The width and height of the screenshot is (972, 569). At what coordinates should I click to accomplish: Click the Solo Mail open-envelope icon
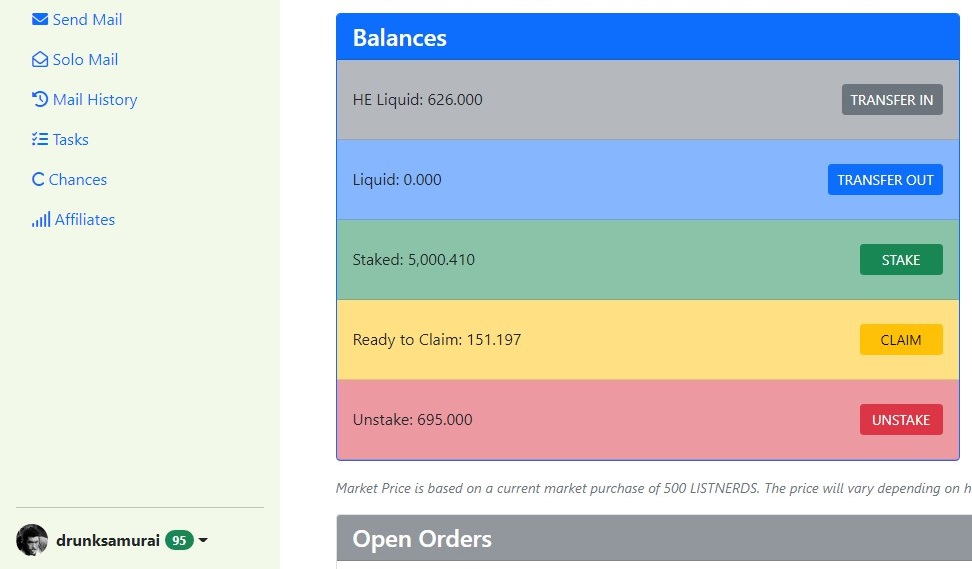click(40, 60)
